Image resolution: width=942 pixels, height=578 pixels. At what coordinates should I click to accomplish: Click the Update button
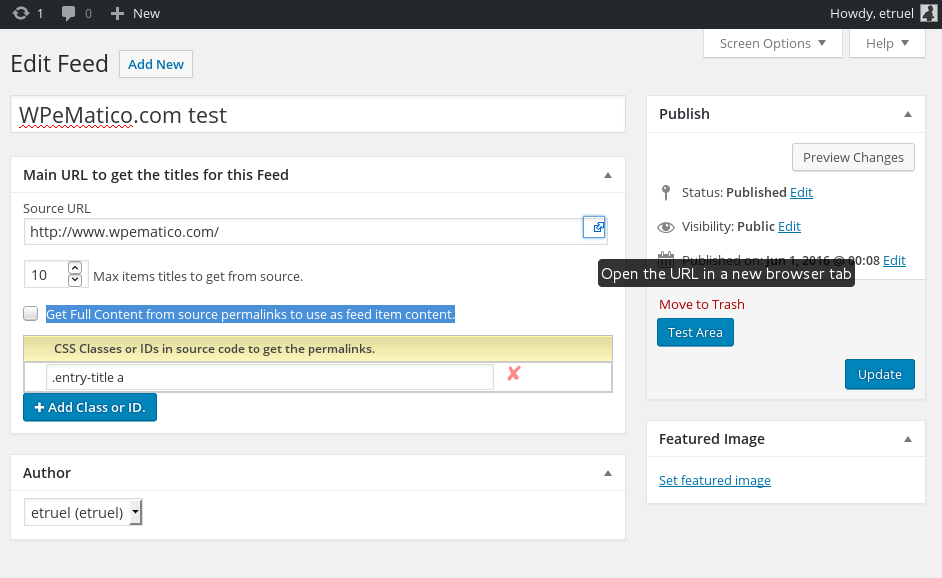[x=879, y=374]
